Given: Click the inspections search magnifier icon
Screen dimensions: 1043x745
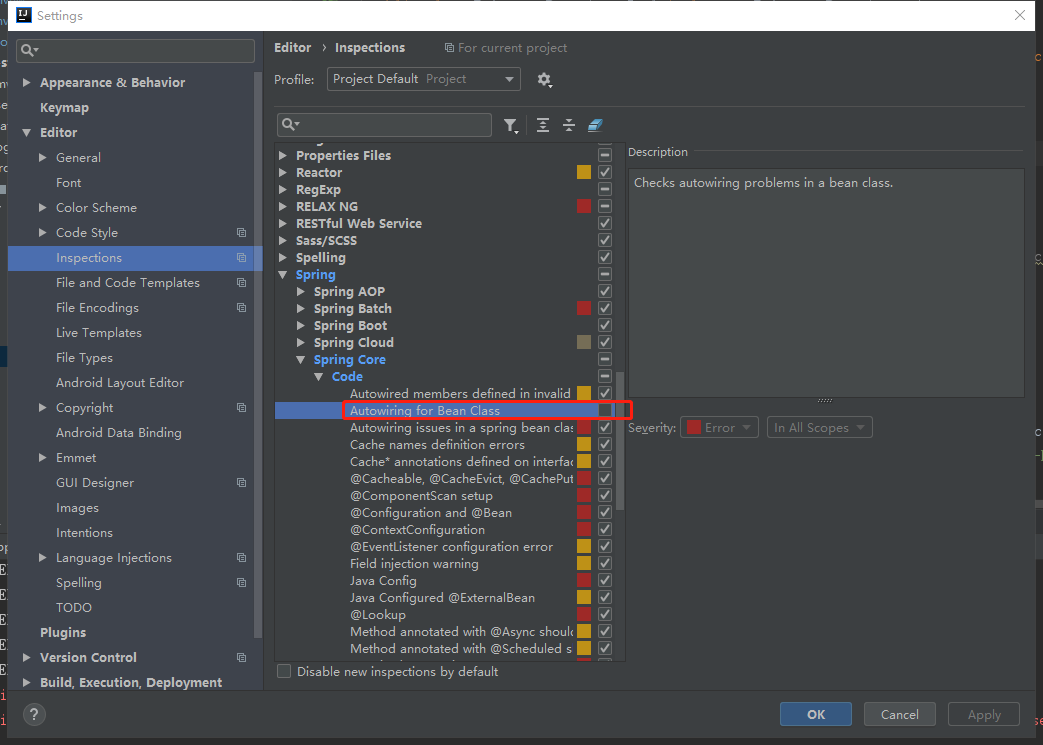Looking at the screenshot, I should [x=291, y=125].
